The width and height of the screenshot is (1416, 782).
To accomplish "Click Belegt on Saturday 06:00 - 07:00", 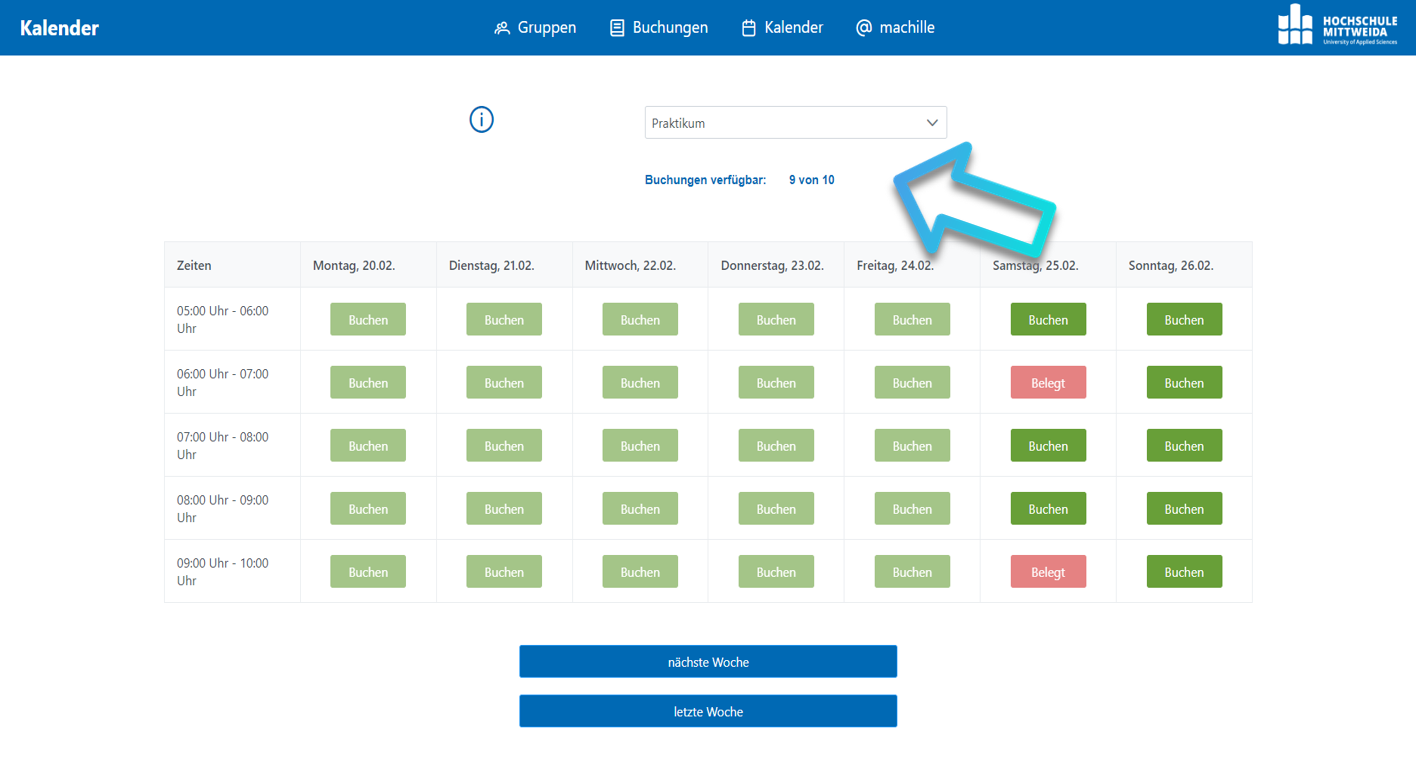I will (1048, 383).
